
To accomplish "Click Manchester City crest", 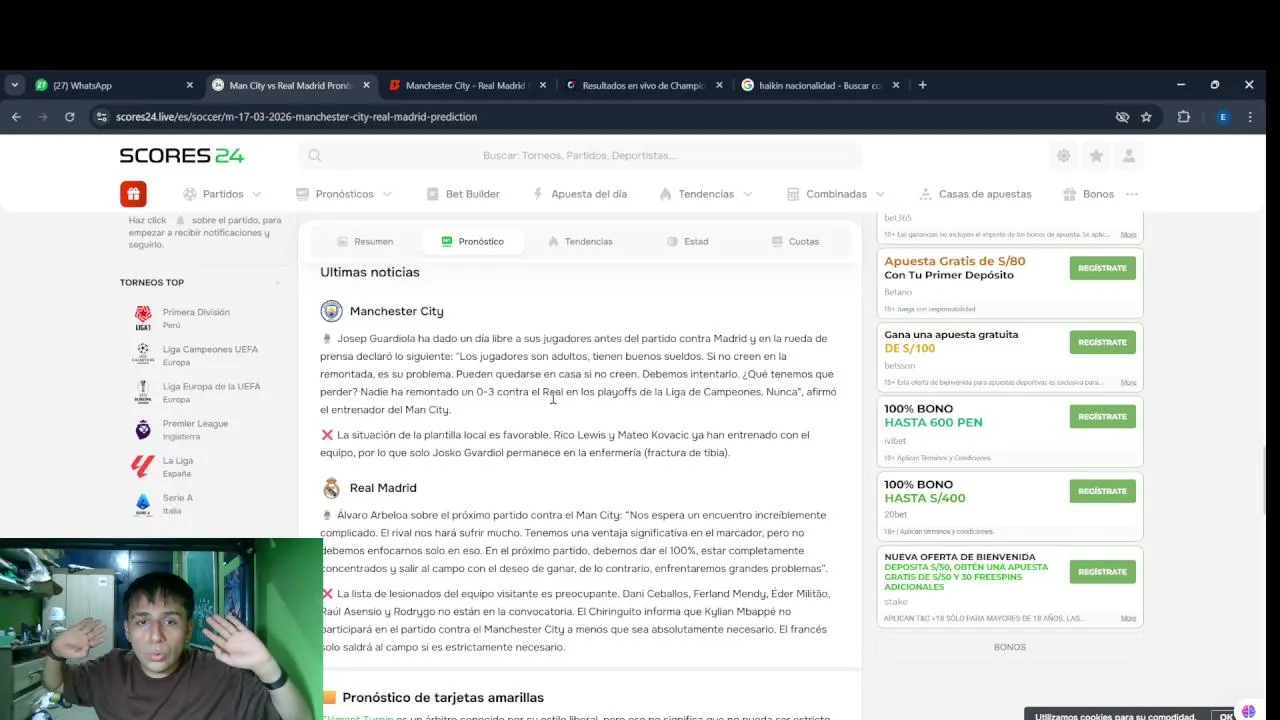I will pos(331,311).
